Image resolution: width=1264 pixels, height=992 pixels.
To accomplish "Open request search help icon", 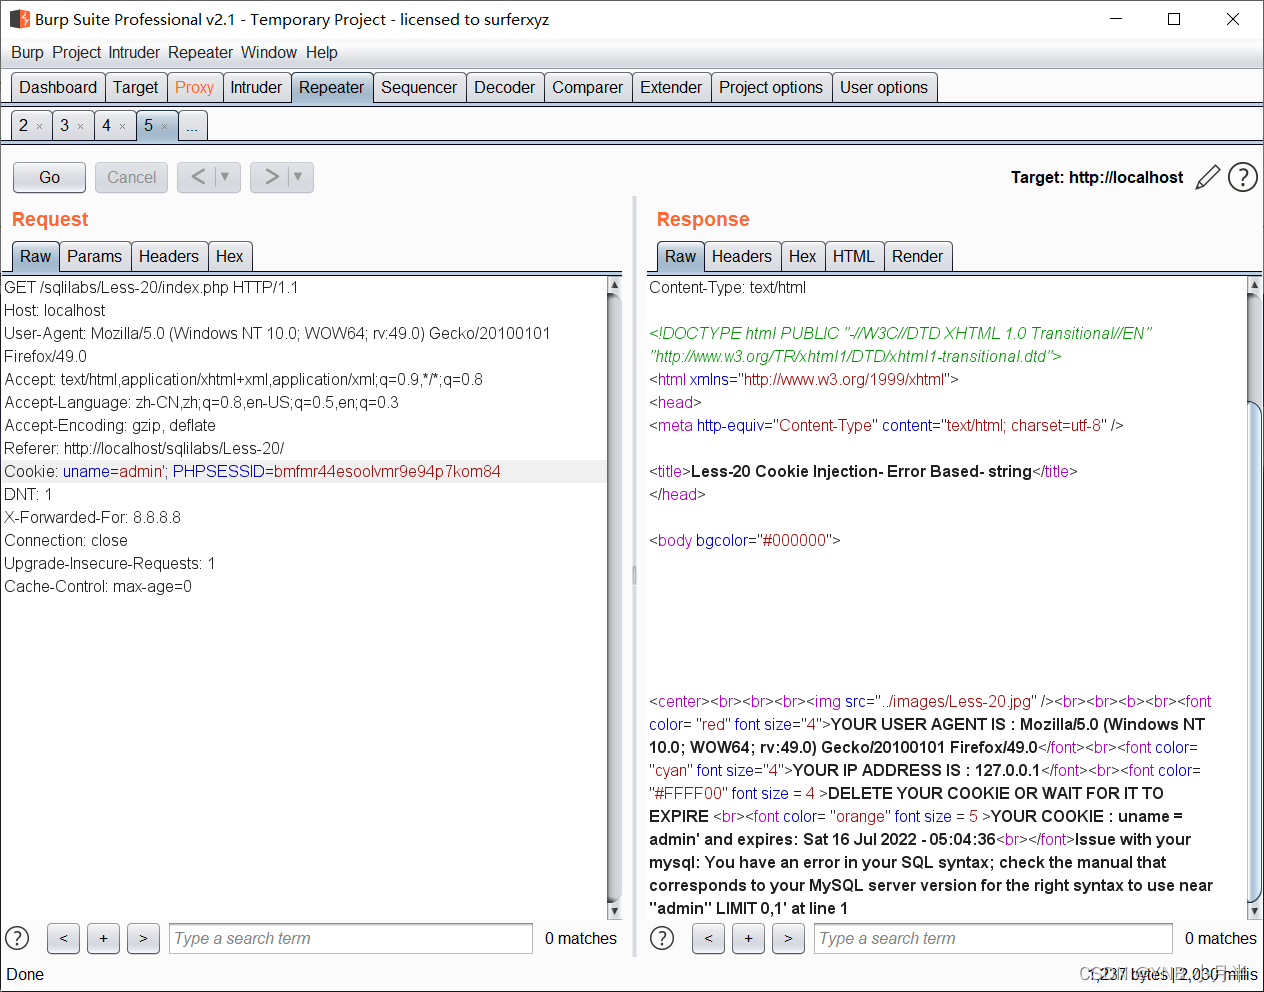I will coord(17,938).
